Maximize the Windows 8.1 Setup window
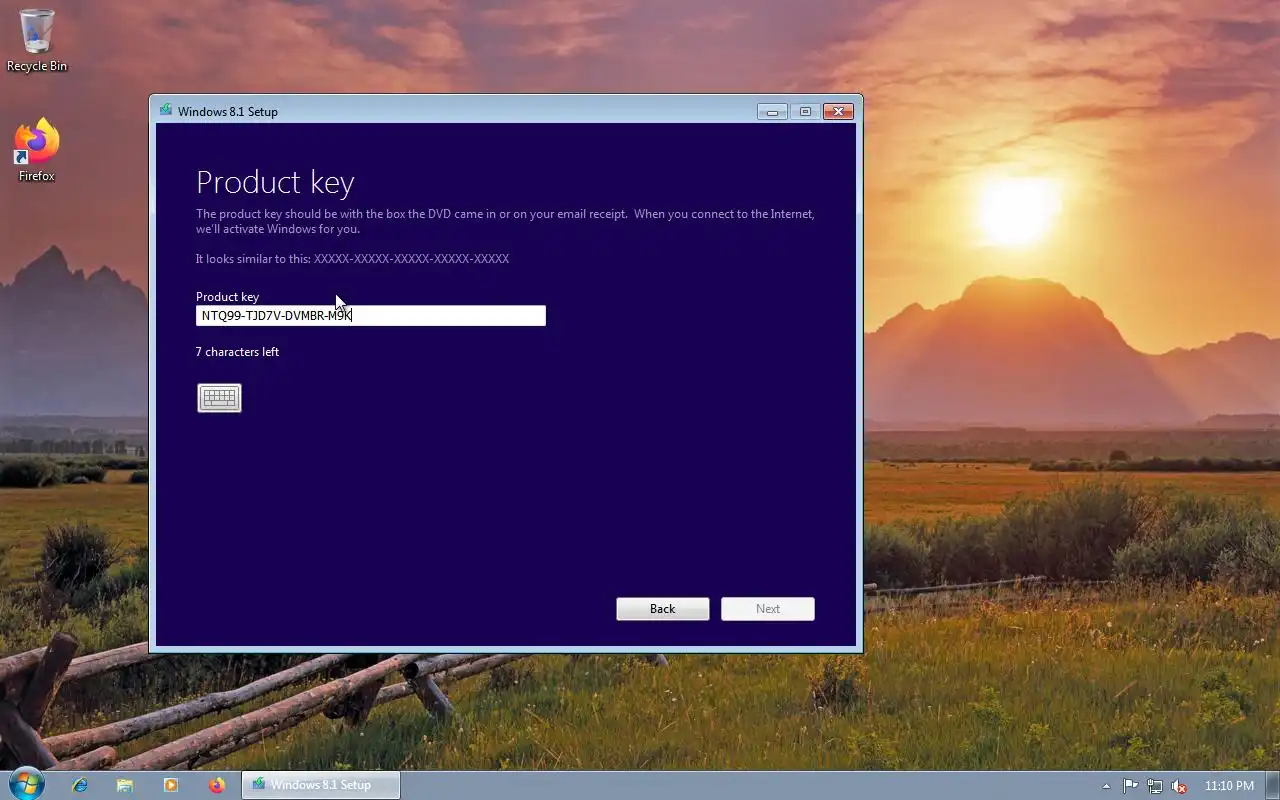Image resolution: width=1280 pixels, height=800 pixels. pos(805,112)
